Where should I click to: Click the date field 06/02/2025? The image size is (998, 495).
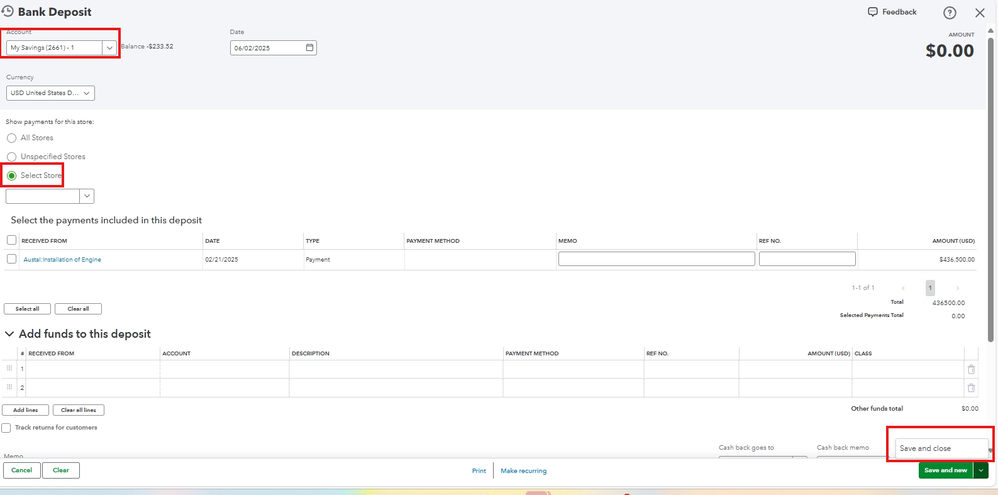pyautogui.click(x=273, y=48)
